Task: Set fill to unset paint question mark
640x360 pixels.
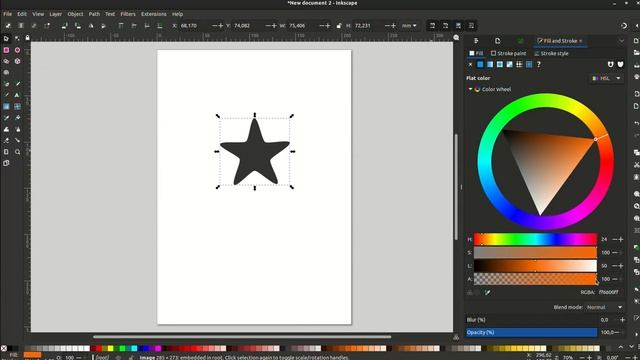Action: coord(539,64)
